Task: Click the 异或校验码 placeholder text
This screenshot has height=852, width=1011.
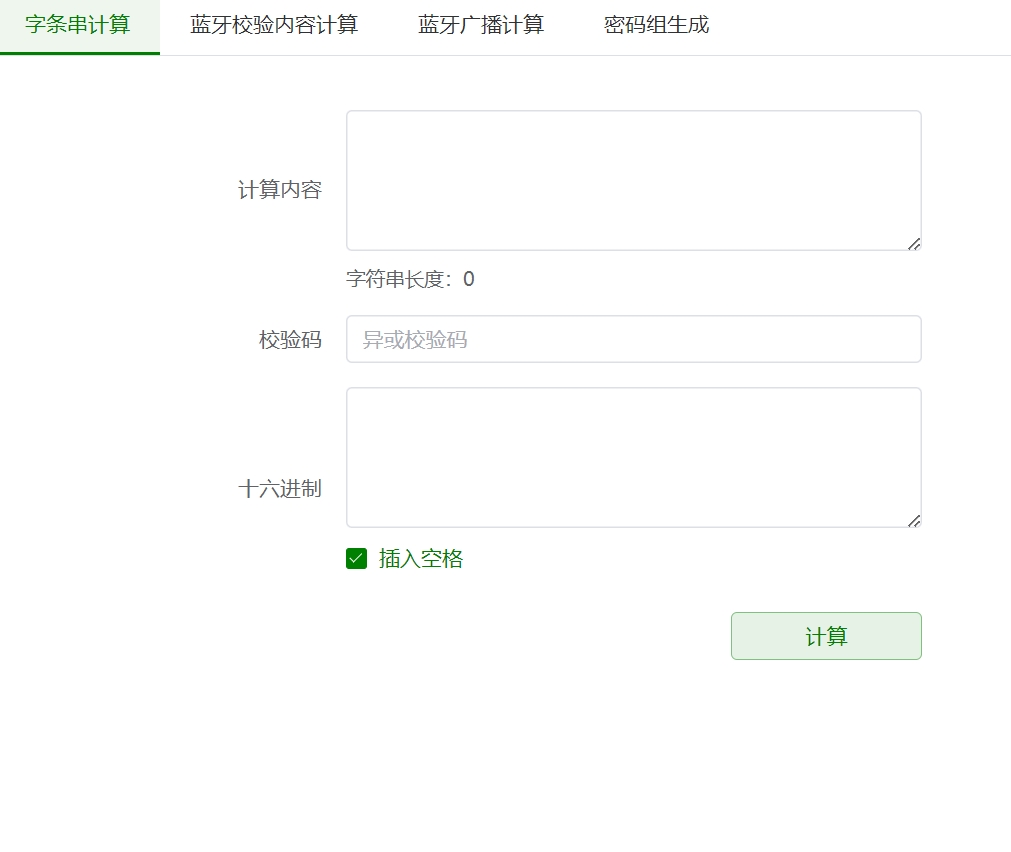Action: pyautogui.click(x=415, y=340)
